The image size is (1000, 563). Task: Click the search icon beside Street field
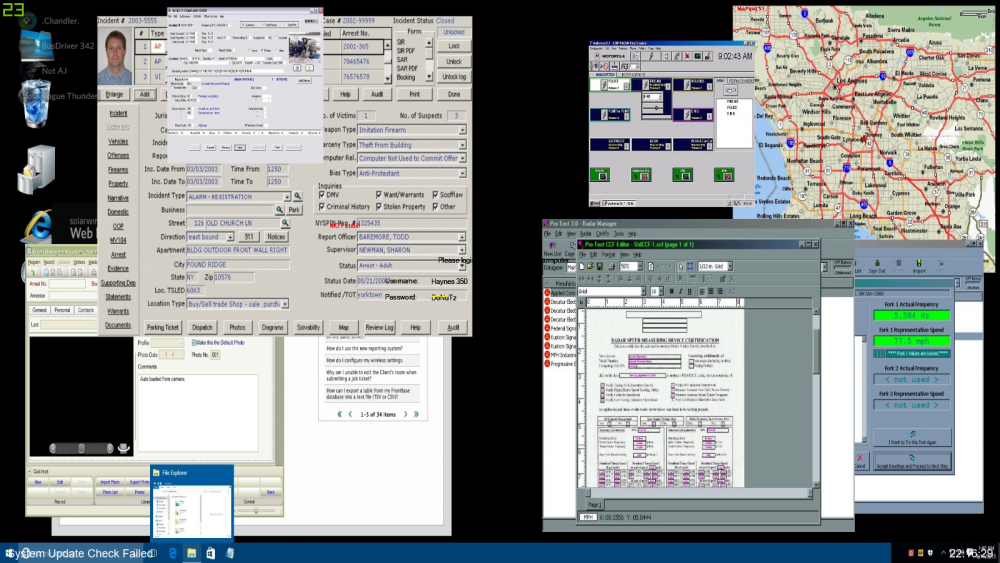point(285,223)
